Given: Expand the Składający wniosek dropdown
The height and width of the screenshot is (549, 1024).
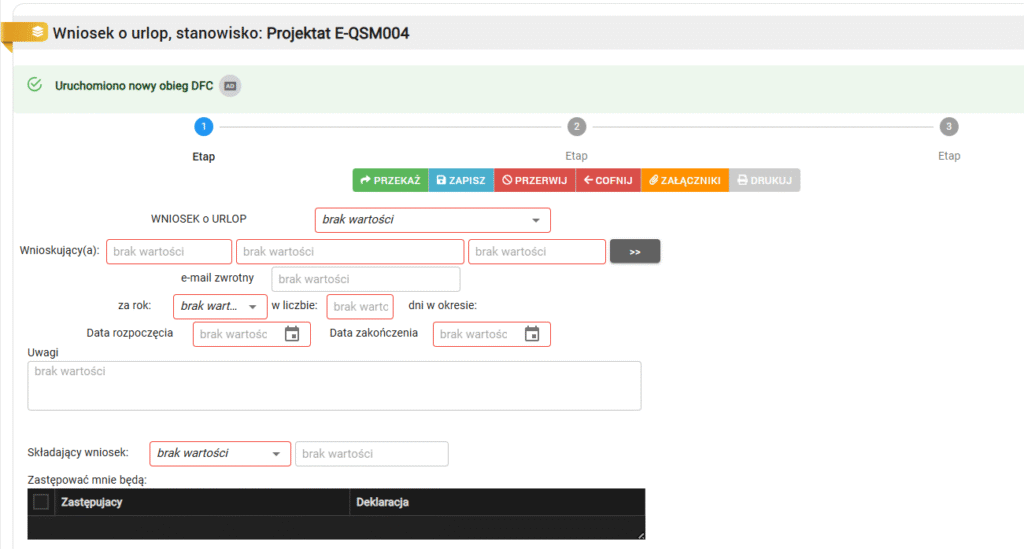Looking at the screenshot, I should [276, 454].
